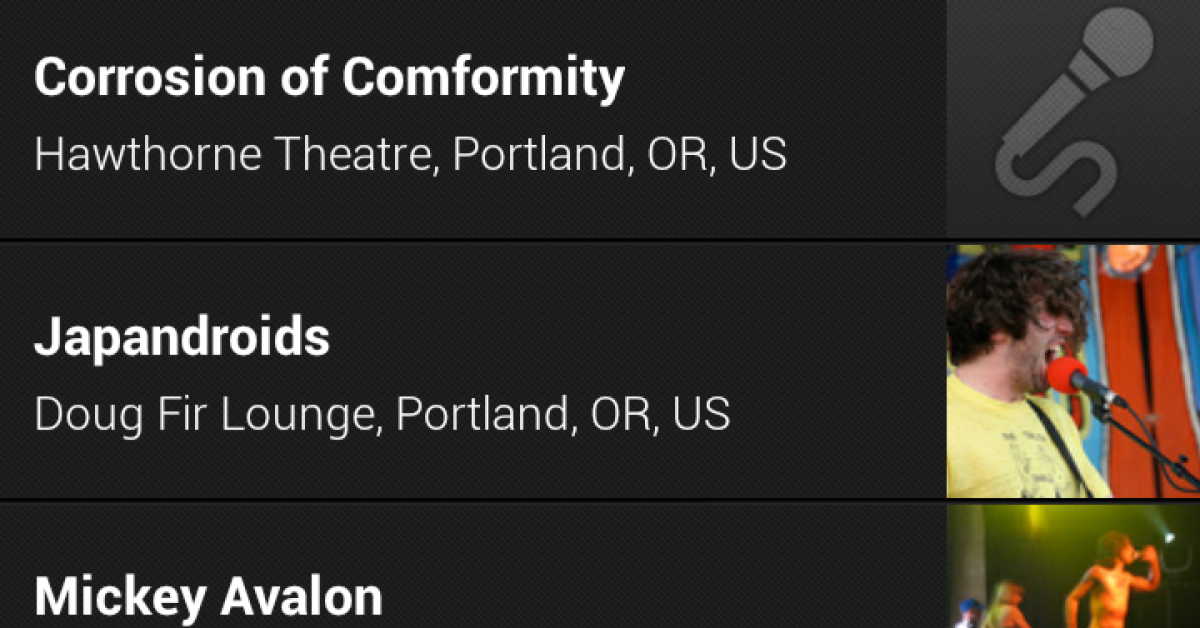
Task: Select the Japandroids event title
Action: coord(182,338)
